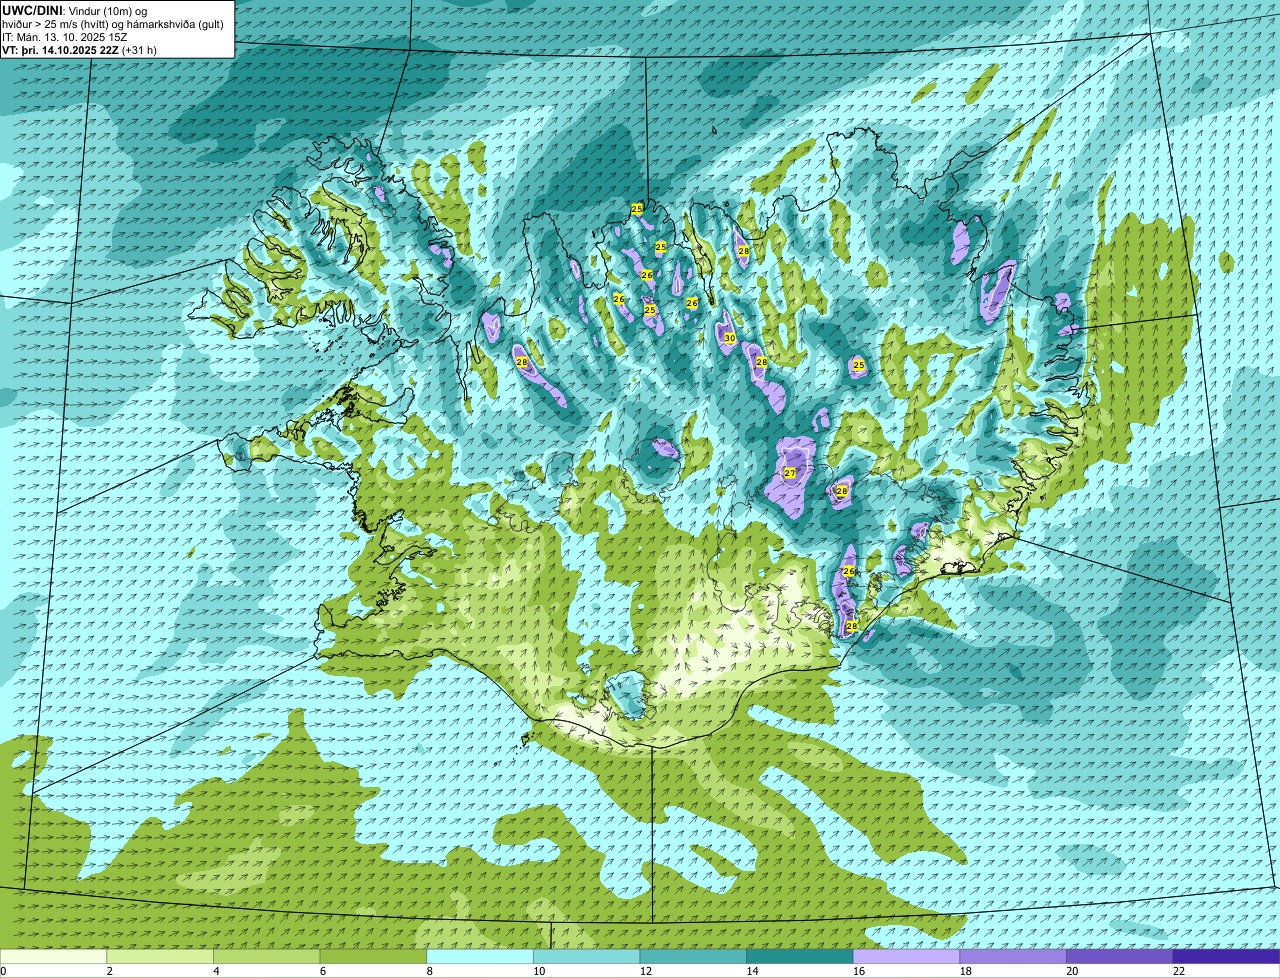Viewport: 1280px width, 978px height.
Task: Click the 20–22 m/s violet legend swatch
Action: (1120, 956)
